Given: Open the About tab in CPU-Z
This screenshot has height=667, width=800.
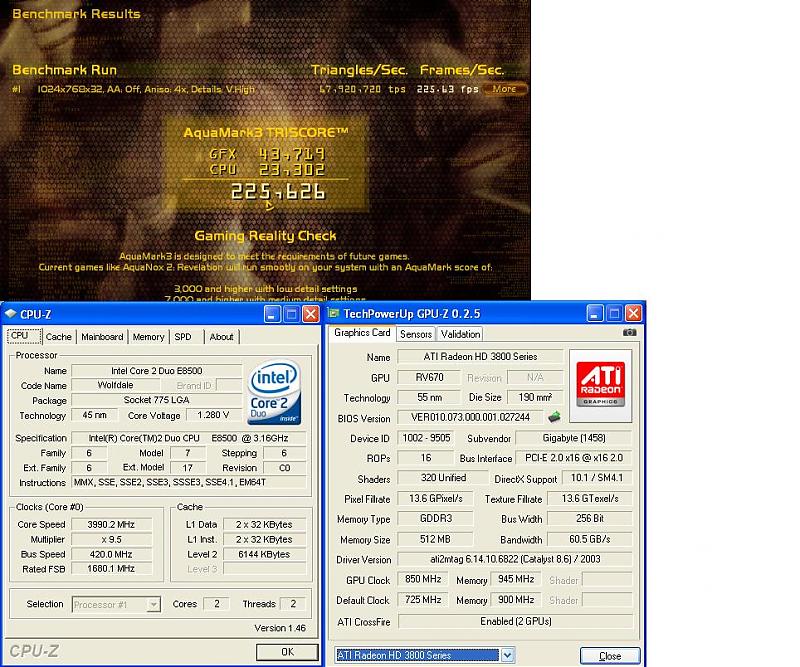Looking at the screenshot, I should [221, 337].
